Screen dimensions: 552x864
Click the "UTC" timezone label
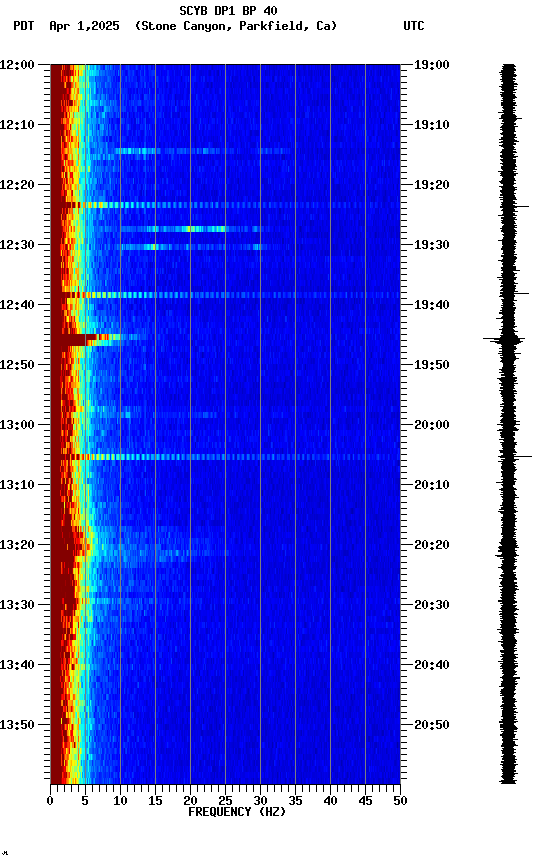coord(414,26)
